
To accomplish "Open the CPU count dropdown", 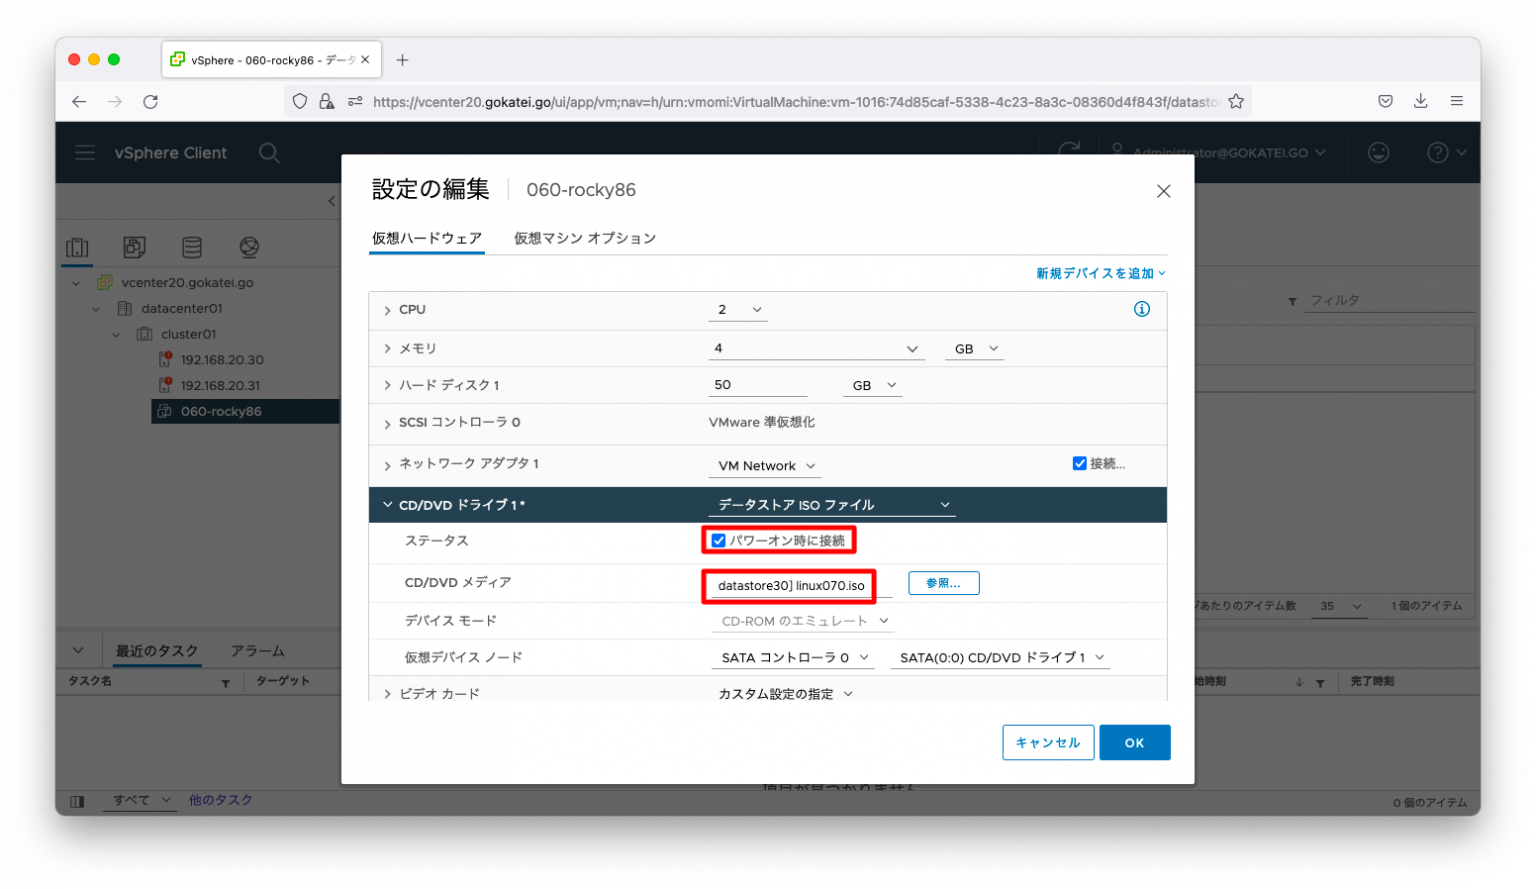I will coord(738,310).
